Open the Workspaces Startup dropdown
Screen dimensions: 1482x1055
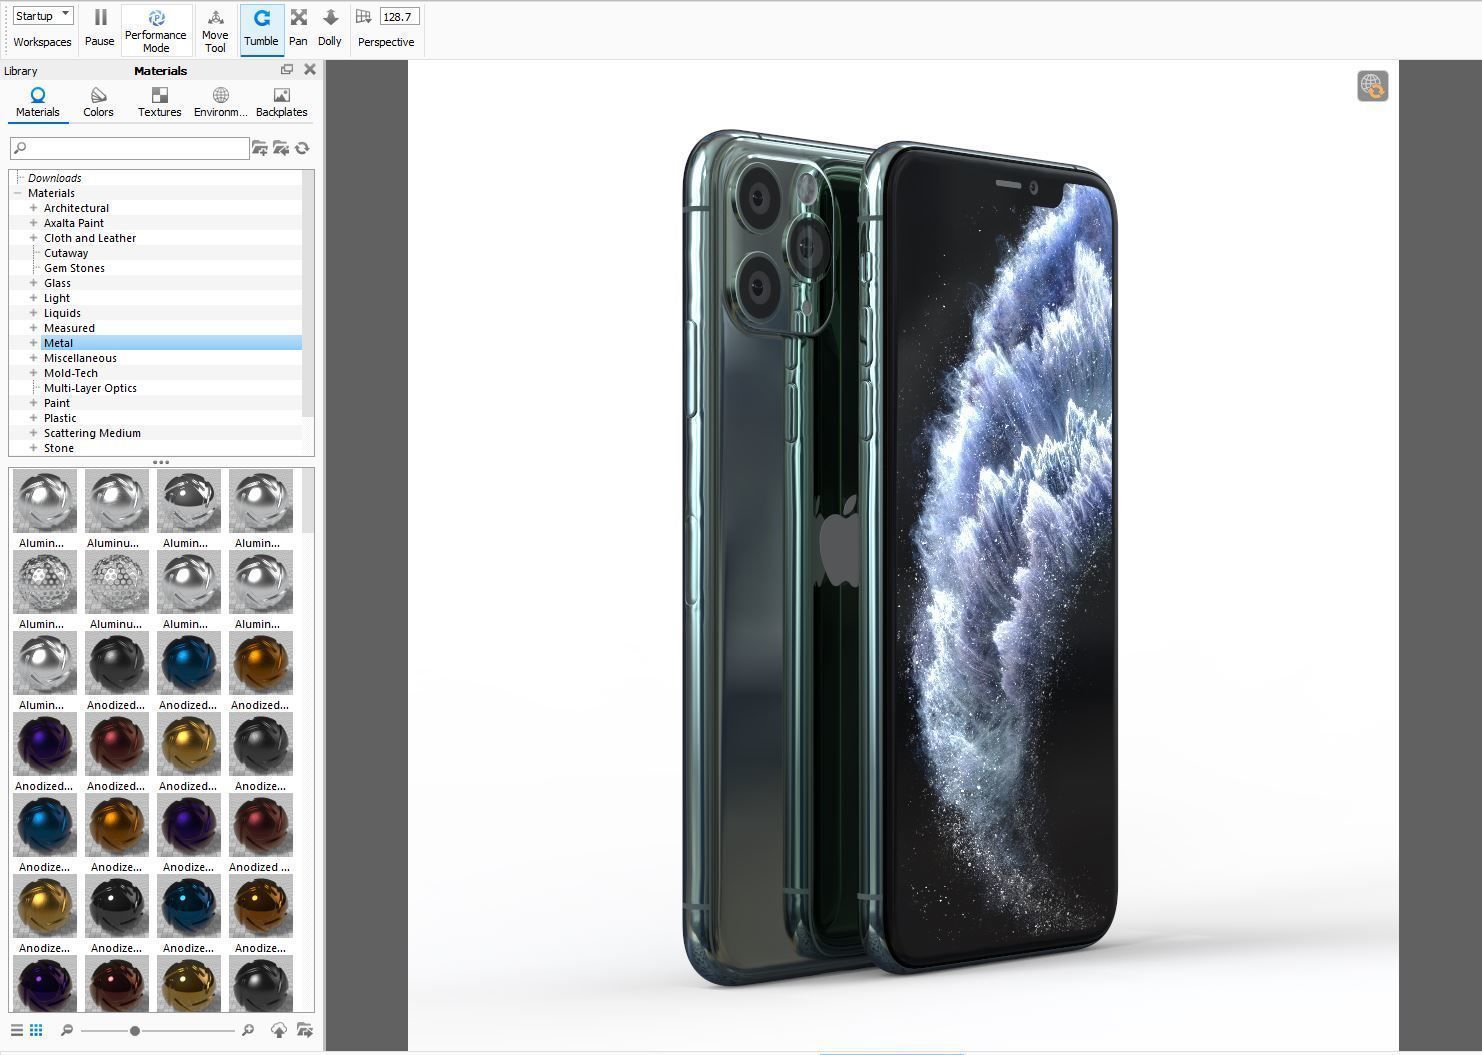point(43,16)
